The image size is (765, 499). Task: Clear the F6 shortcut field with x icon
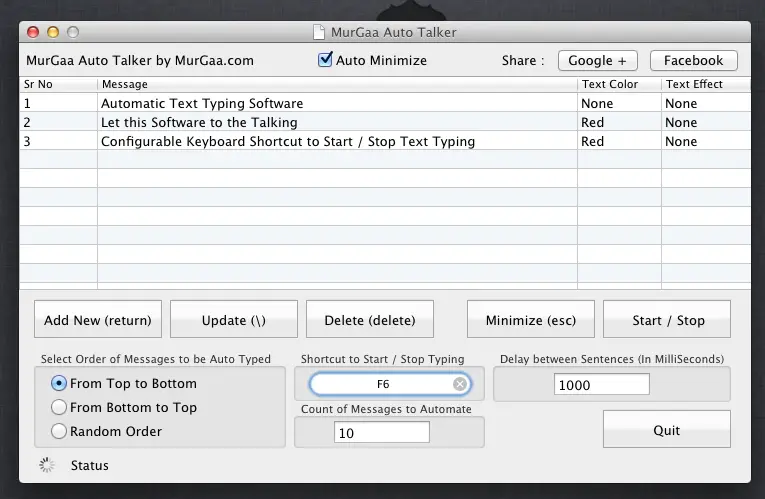(x=459, y=384)
